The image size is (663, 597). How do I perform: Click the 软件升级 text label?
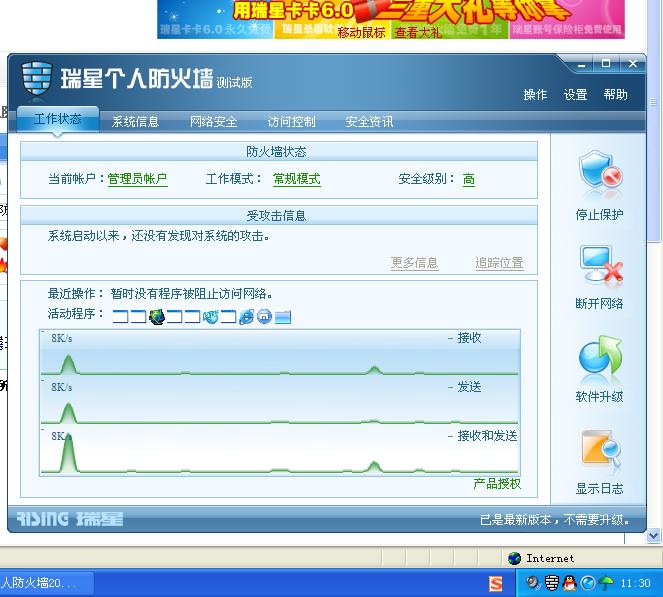[x=600, y=397]
